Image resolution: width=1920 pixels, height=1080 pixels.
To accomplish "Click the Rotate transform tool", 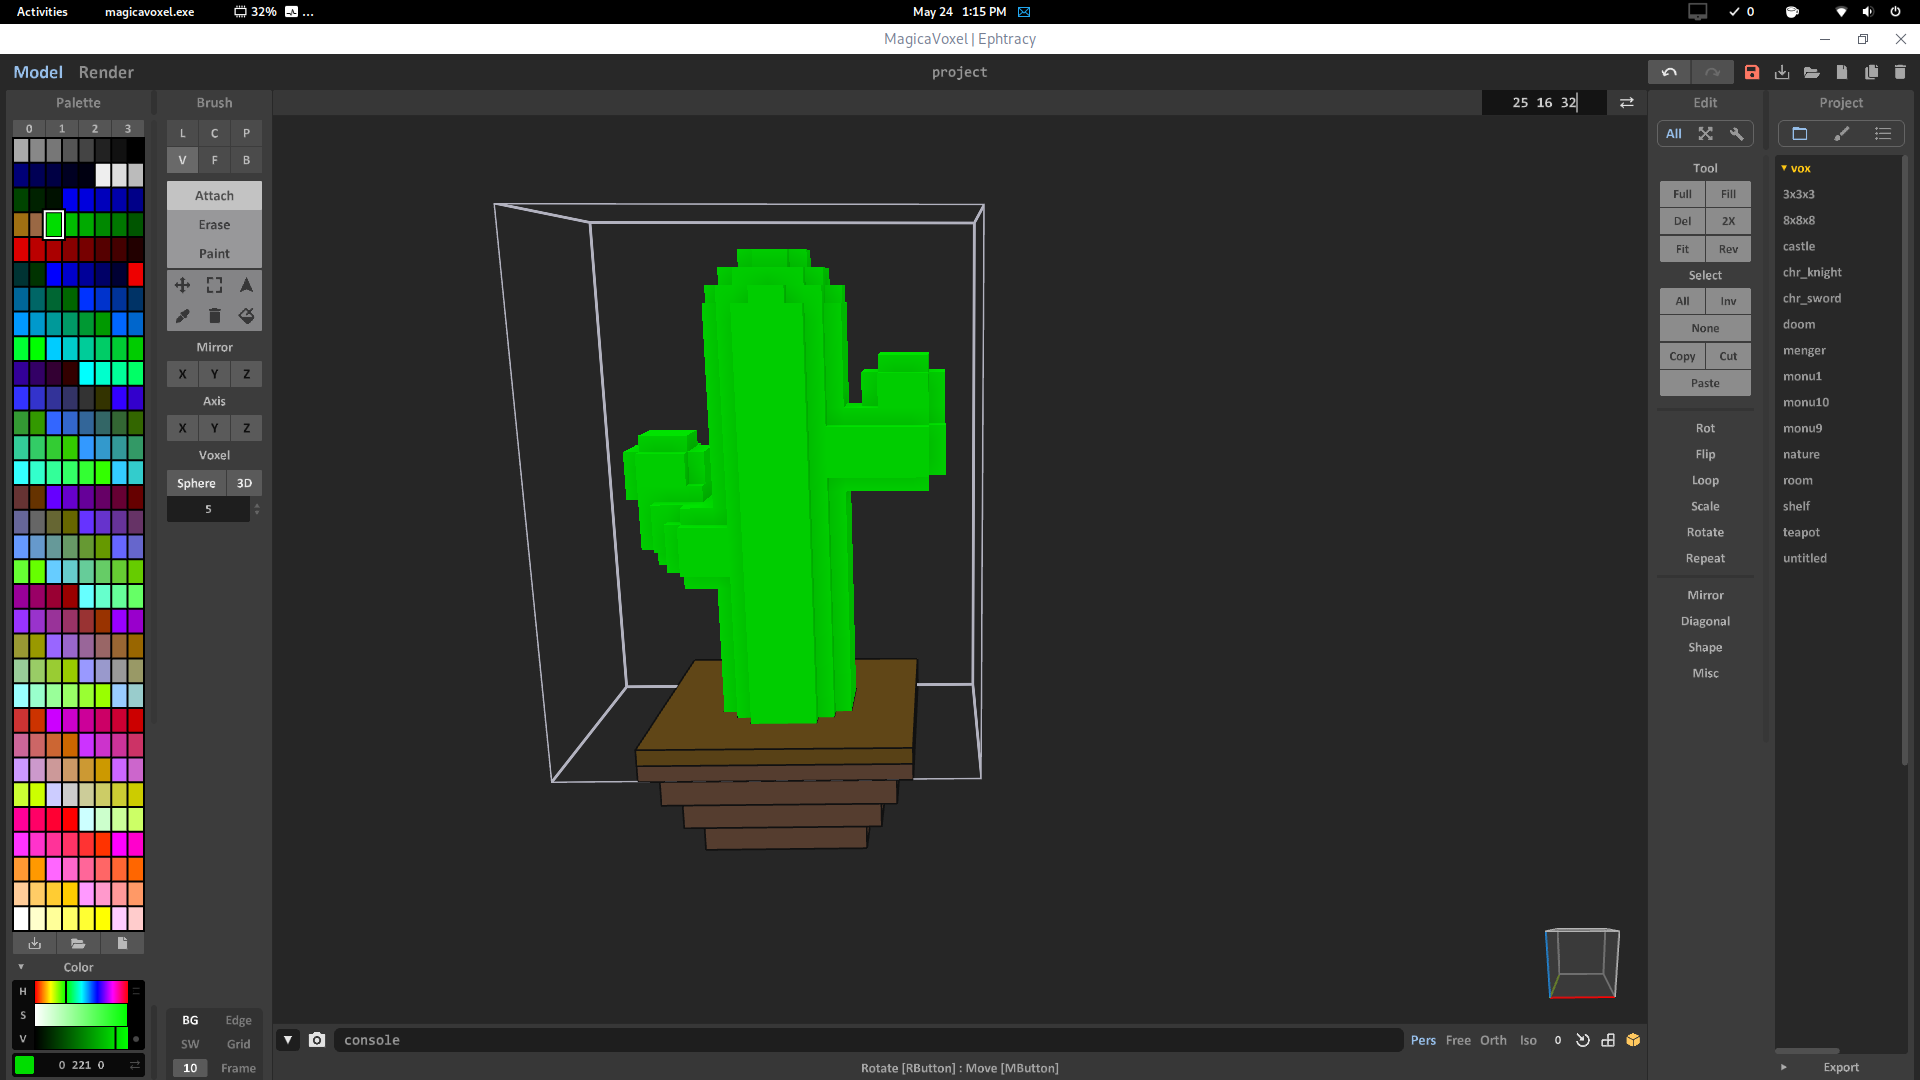I will point(1705,531).
